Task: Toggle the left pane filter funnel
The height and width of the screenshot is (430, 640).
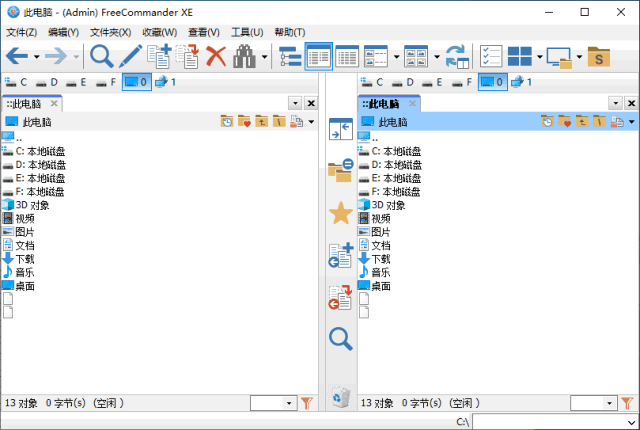Action: (x=307, y=403)
